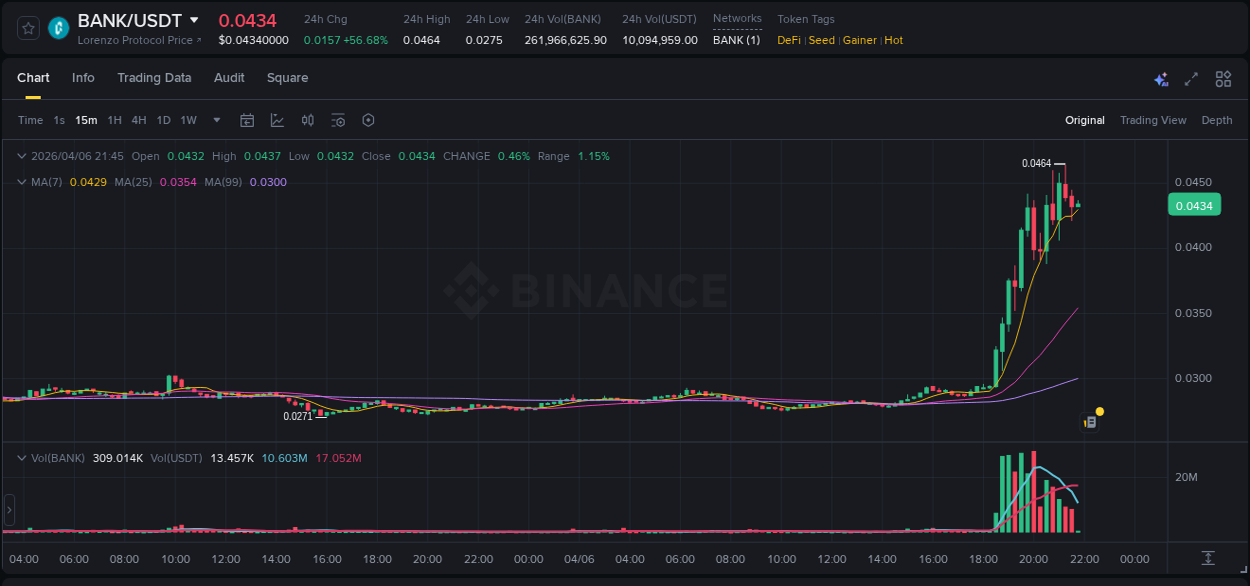Click the Networks BANK (1) entry
The height and width of the screenshot is (586, 1250).
click(736, 40)
